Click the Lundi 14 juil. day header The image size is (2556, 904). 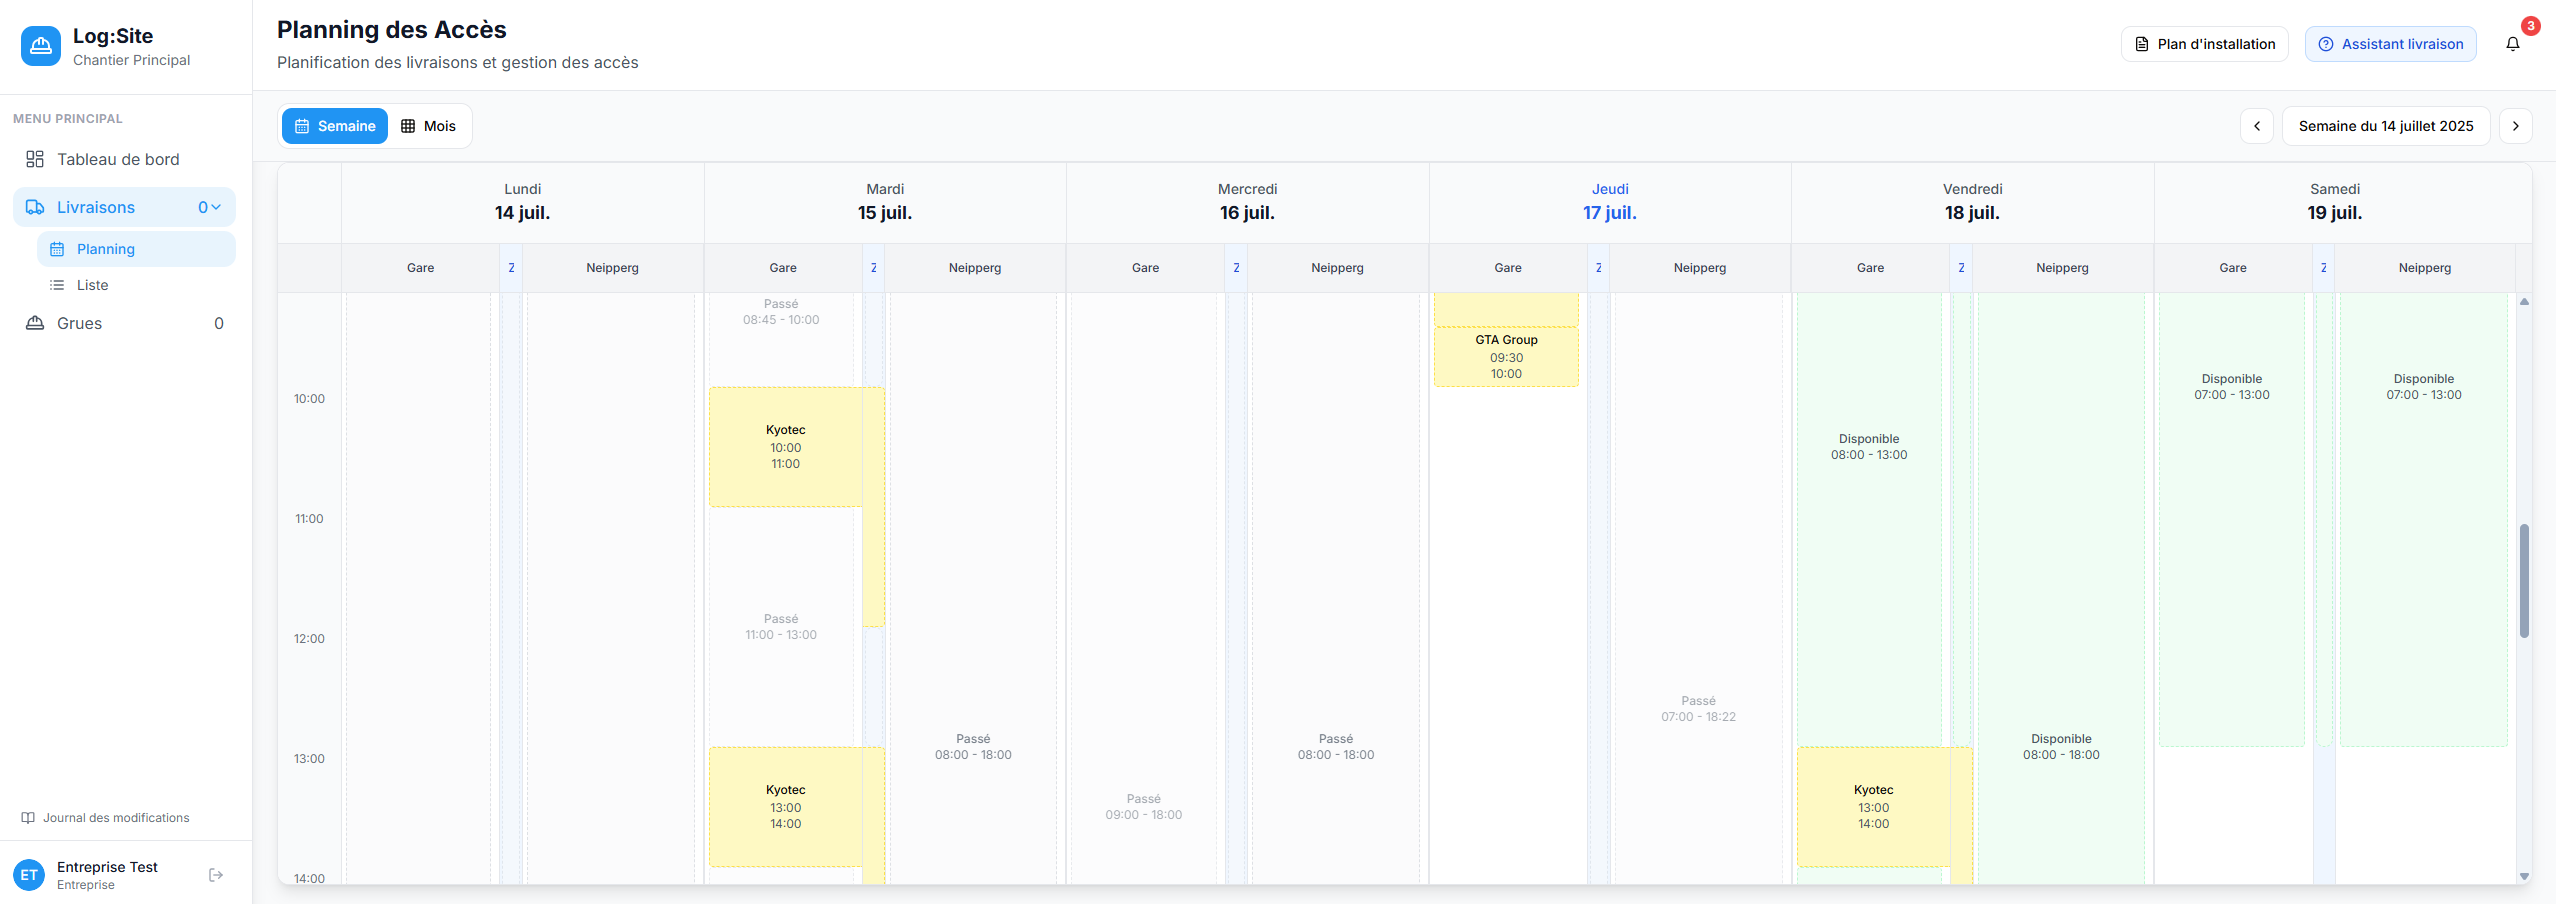[x=522, y=203]
